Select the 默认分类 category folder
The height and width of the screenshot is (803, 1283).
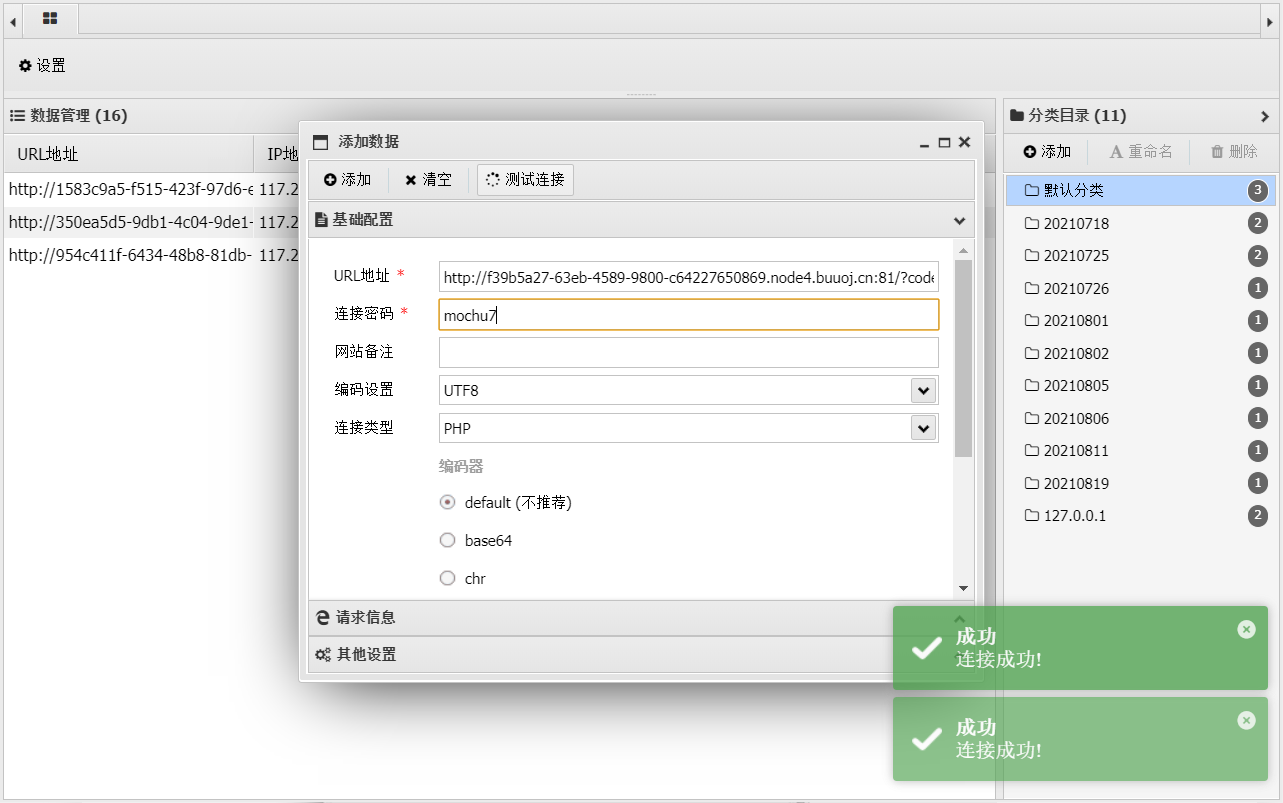[1074, 191]
